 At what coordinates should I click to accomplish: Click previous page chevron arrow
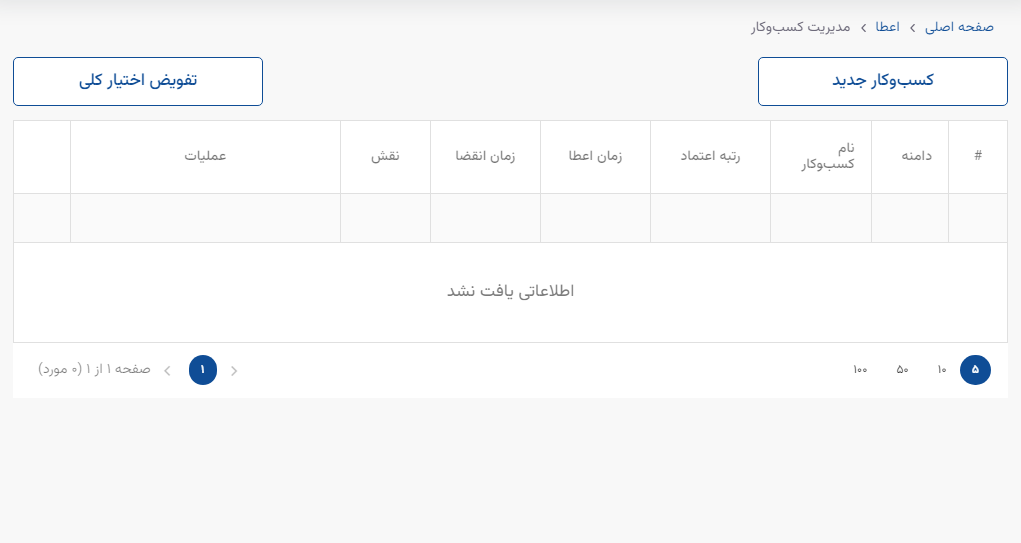234,370
